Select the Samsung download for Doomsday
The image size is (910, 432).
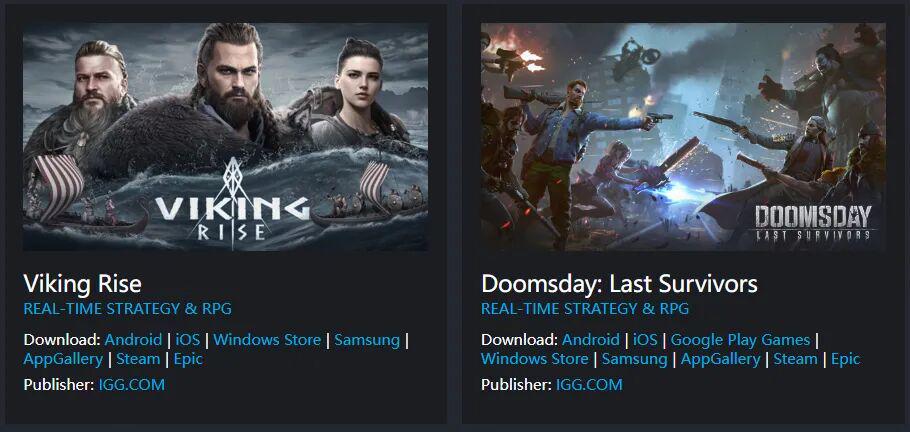click(x=634, y=359)
